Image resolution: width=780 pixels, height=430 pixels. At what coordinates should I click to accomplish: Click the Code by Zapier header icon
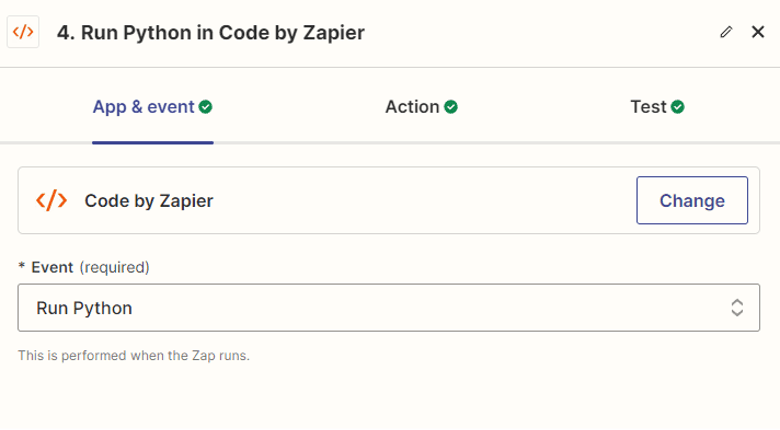23,32
